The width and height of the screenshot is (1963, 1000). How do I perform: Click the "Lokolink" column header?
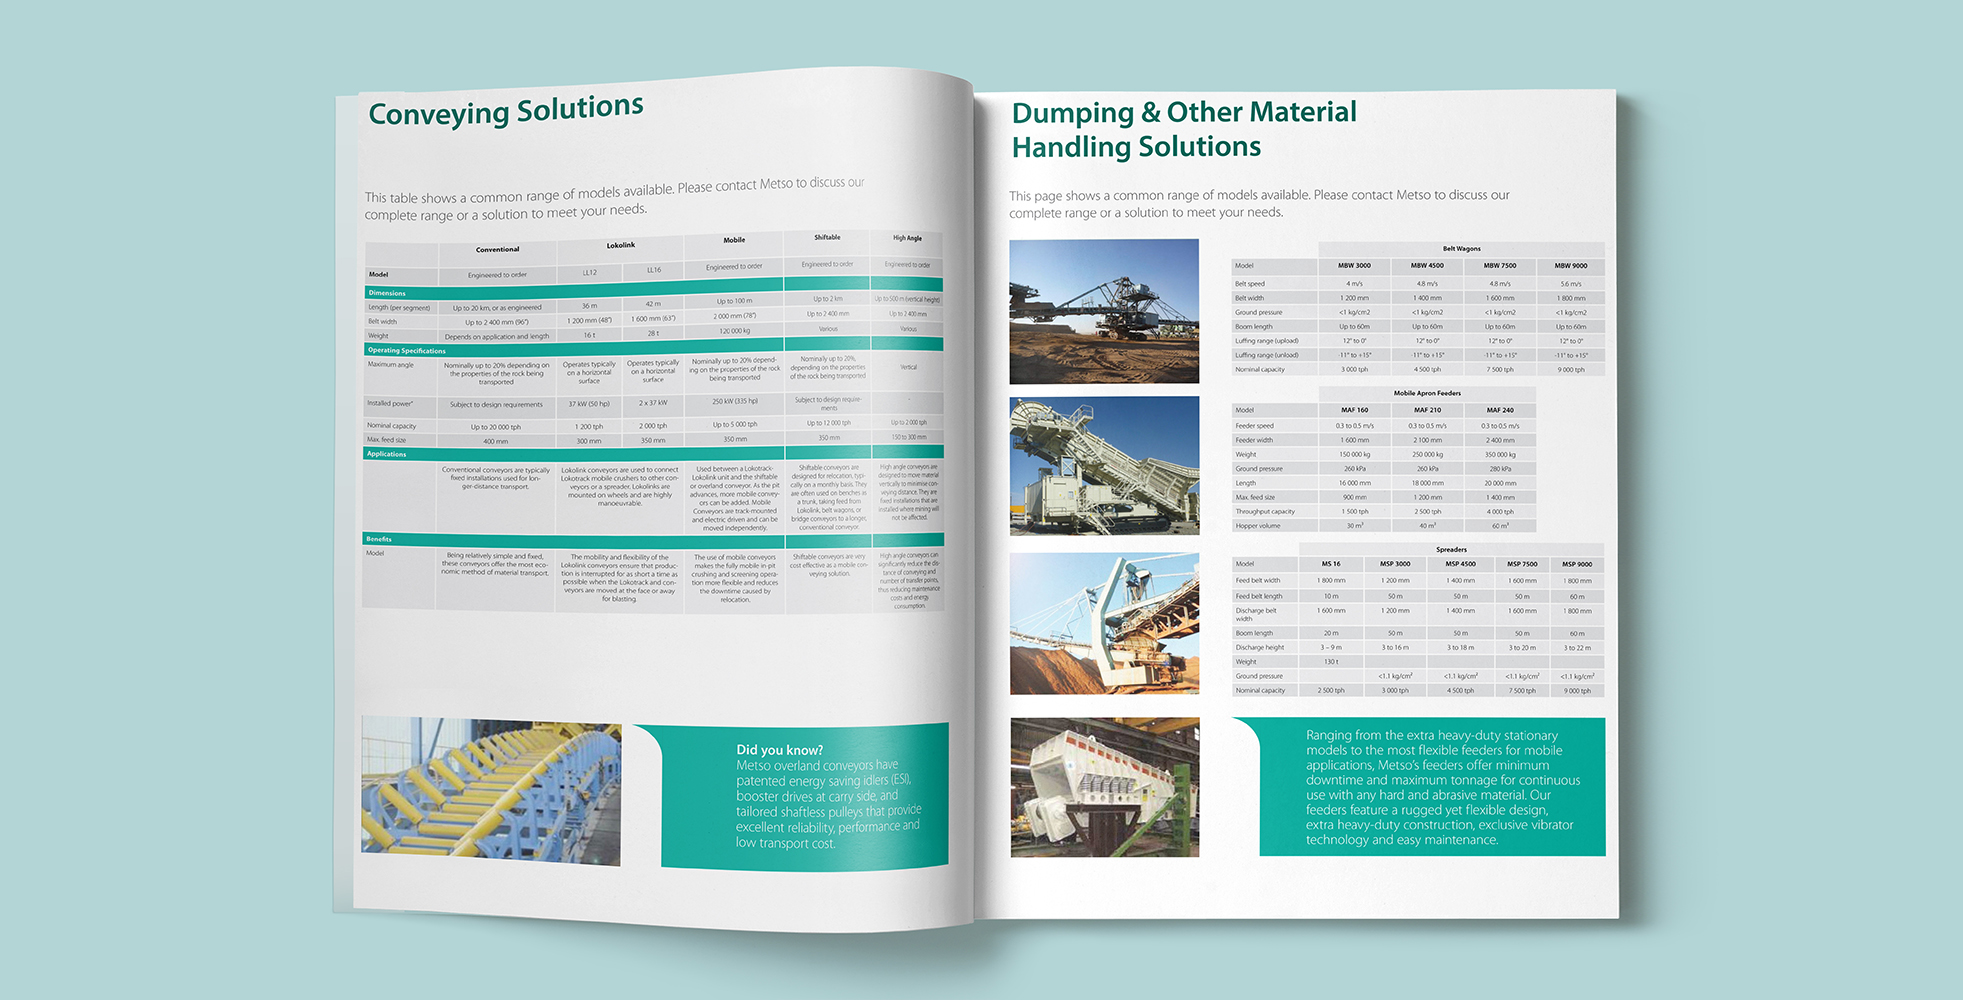point(620,245)
